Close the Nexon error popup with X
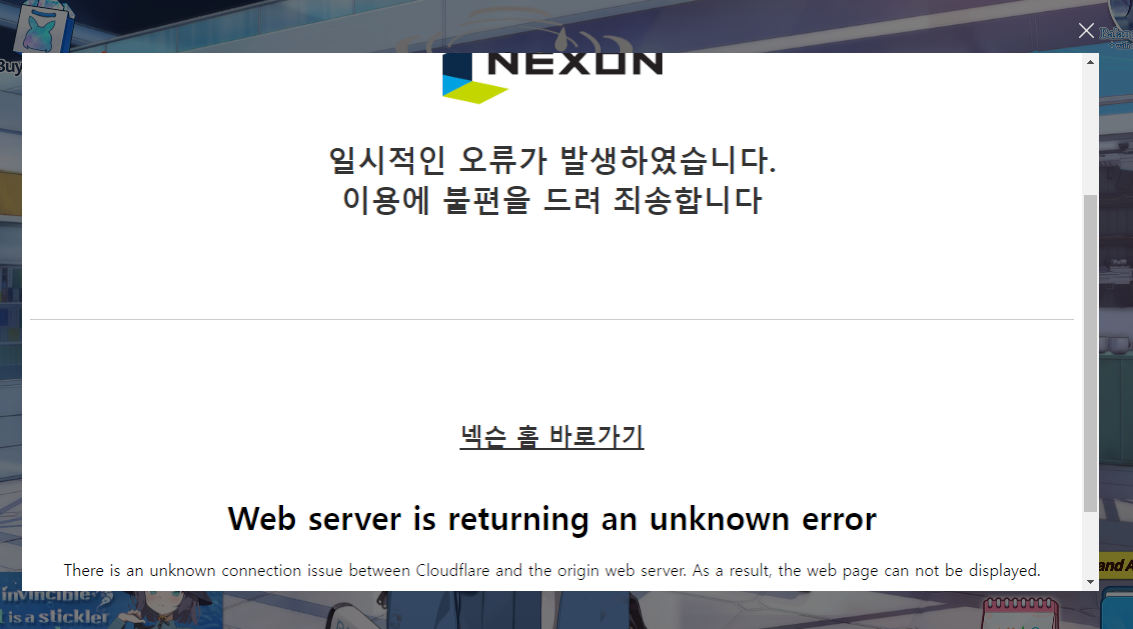The height and width of the screenshot is (629, 1133). click(x=1086, y=30)
